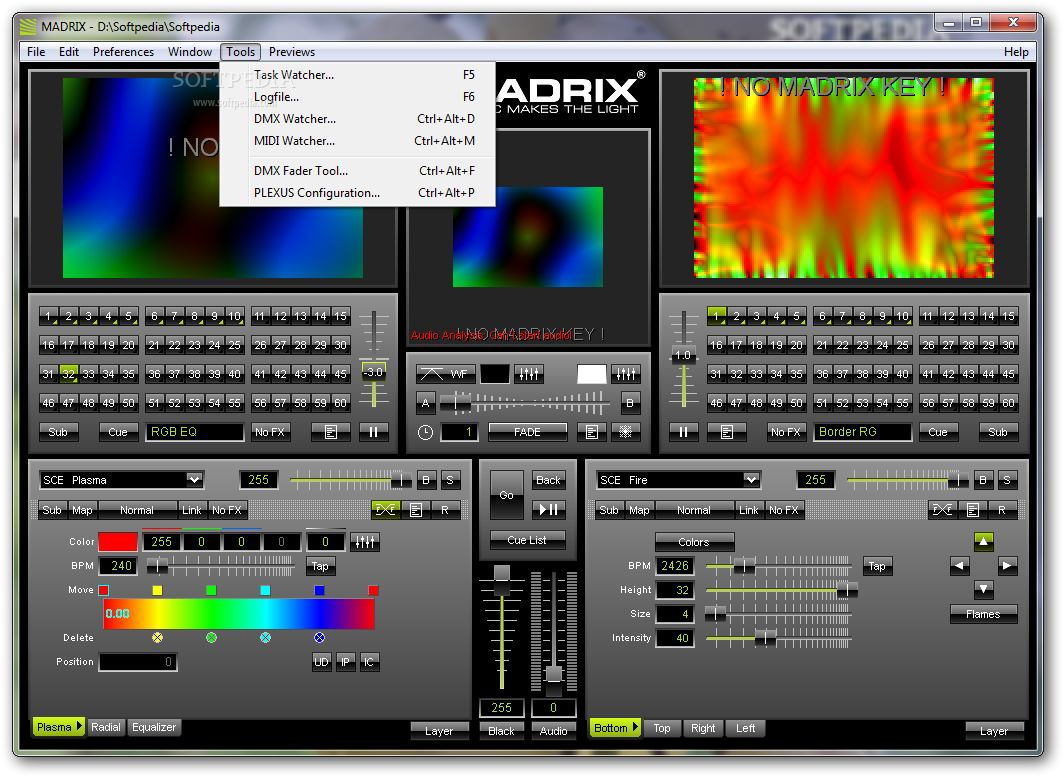Pause the RGB EQ storage playback
The width and height of the screenshot is (1064, 777).
click(x=373, y=432)
